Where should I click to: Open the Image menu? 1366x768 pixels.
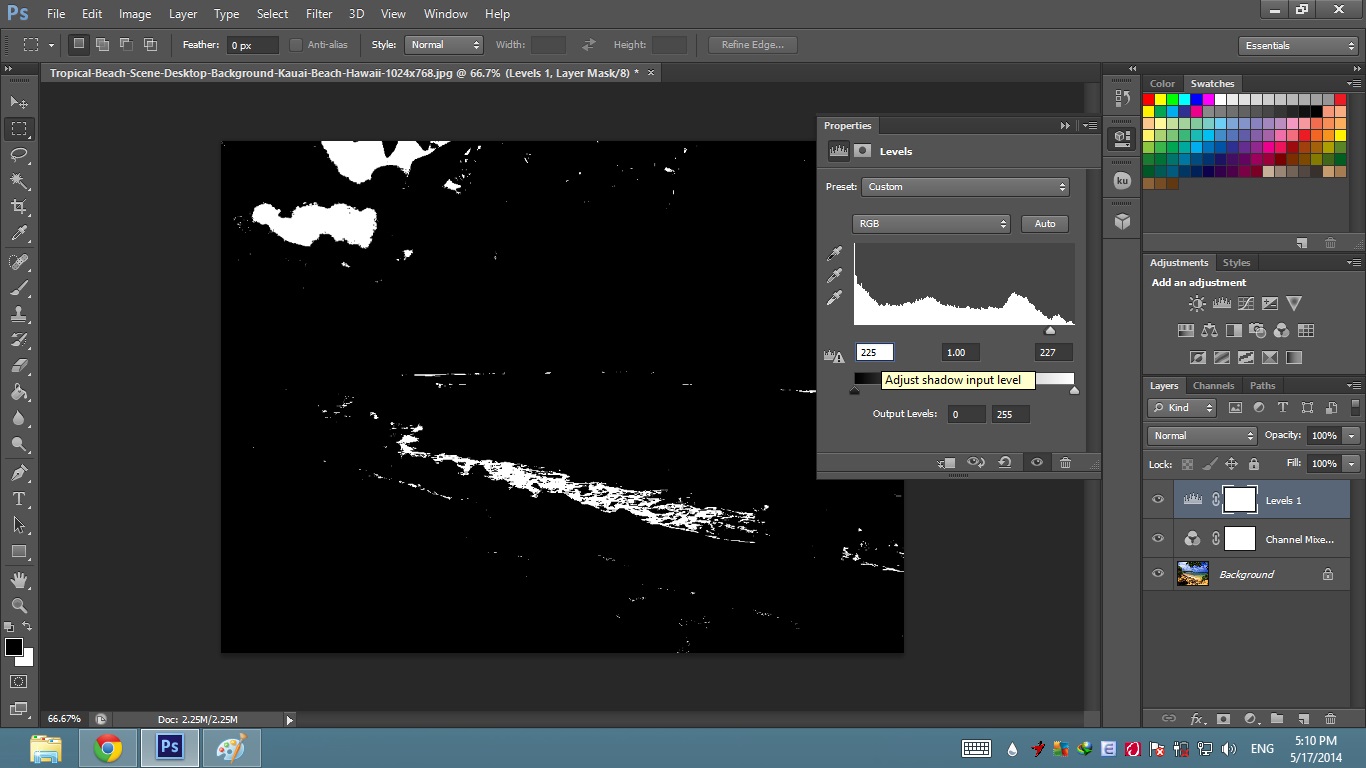coord(135,14)
